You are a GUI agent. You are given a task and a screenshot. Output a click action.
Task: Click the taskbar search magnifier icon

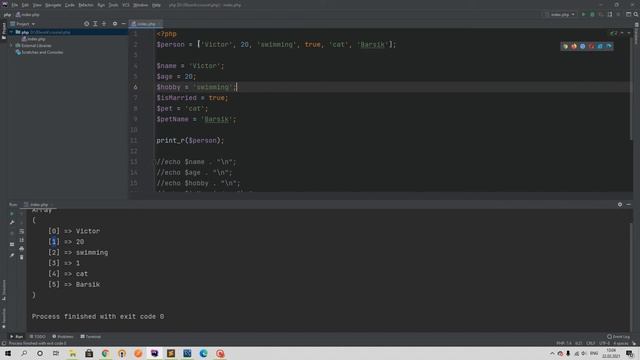pos(24,353)
